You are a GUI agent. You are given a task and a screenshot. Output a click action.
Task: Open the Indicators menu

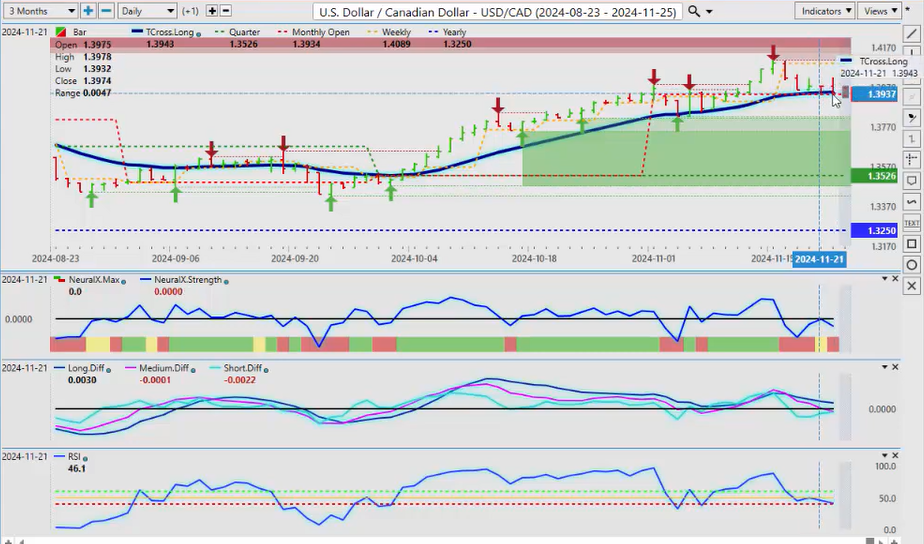pyautogui.click(x=826, y=10)
